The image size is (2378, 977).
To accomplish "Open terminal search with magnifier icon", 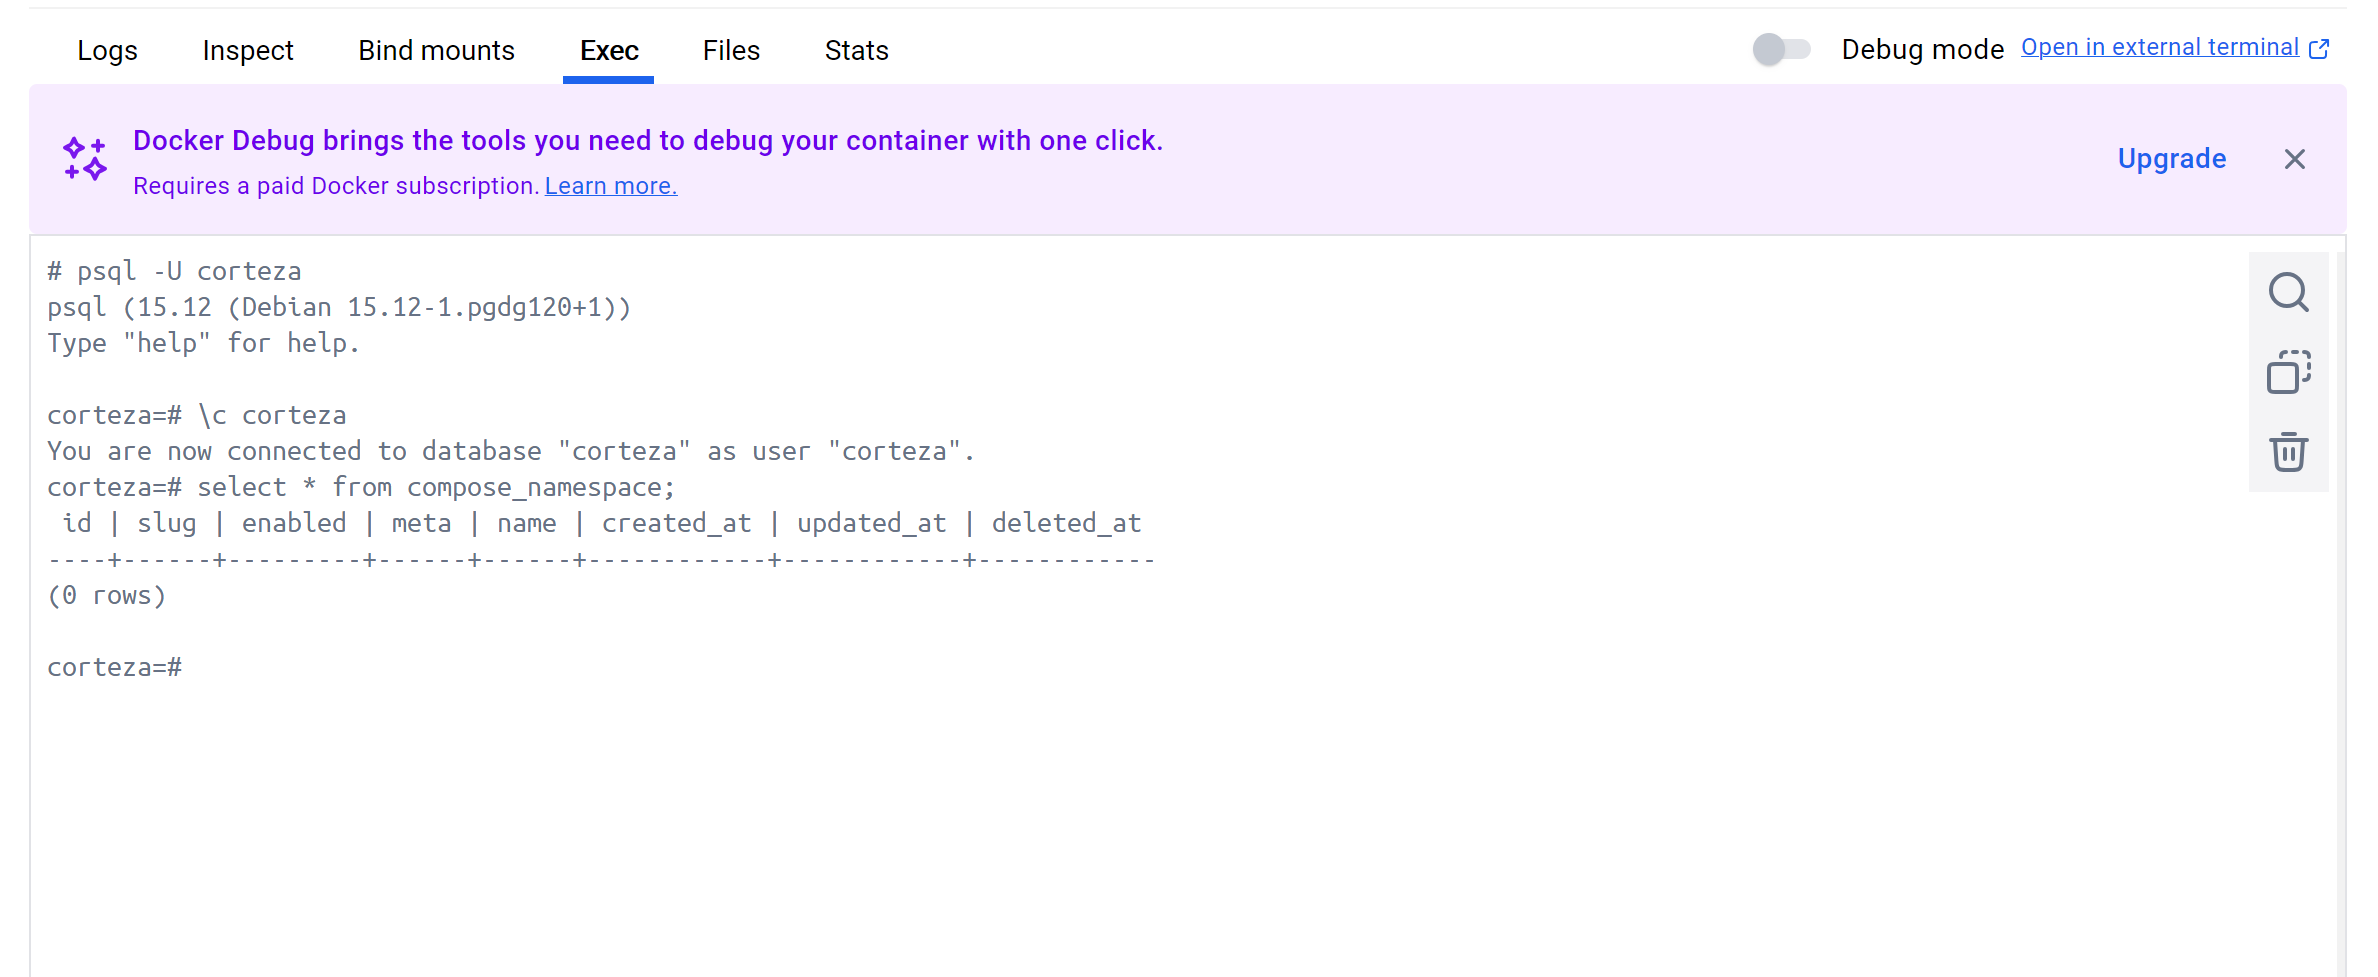I will coord(2288,293).
